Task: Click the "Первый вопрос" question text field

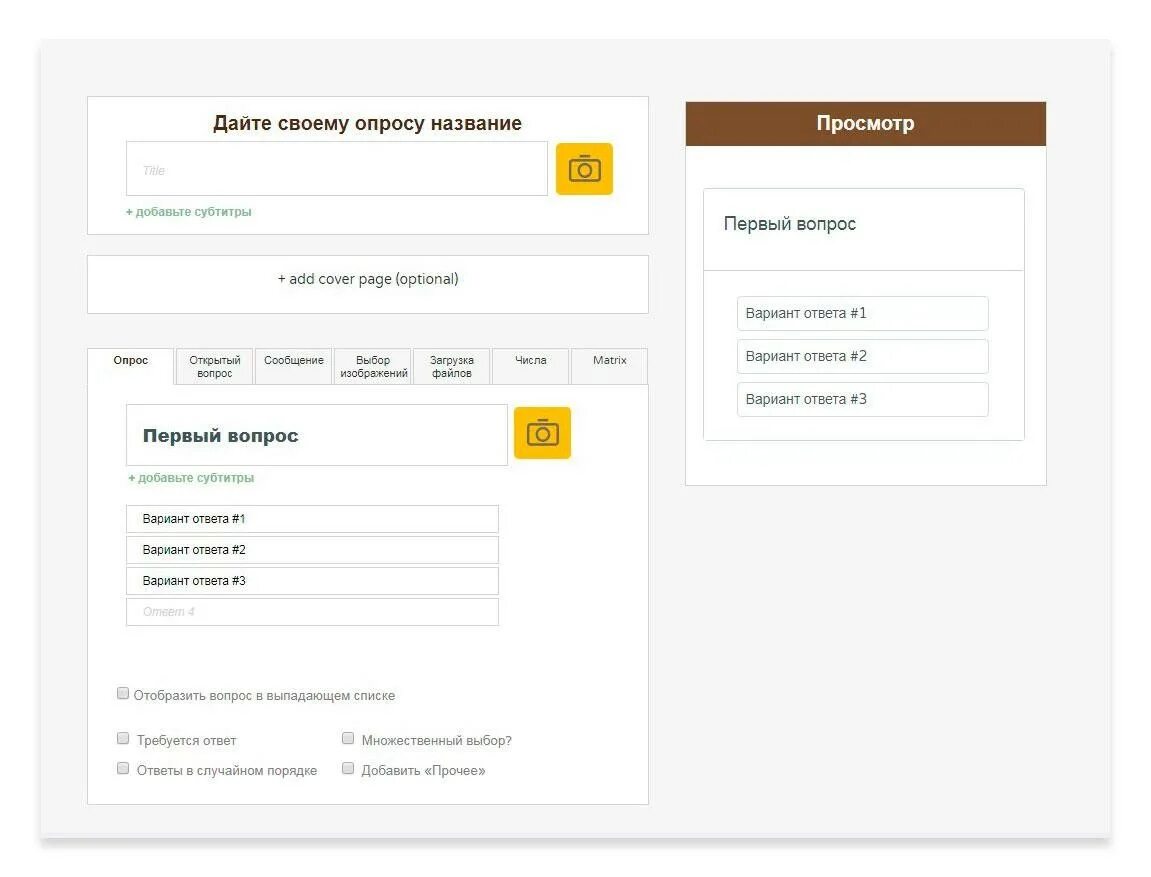Action: click(x=316, y=435)
